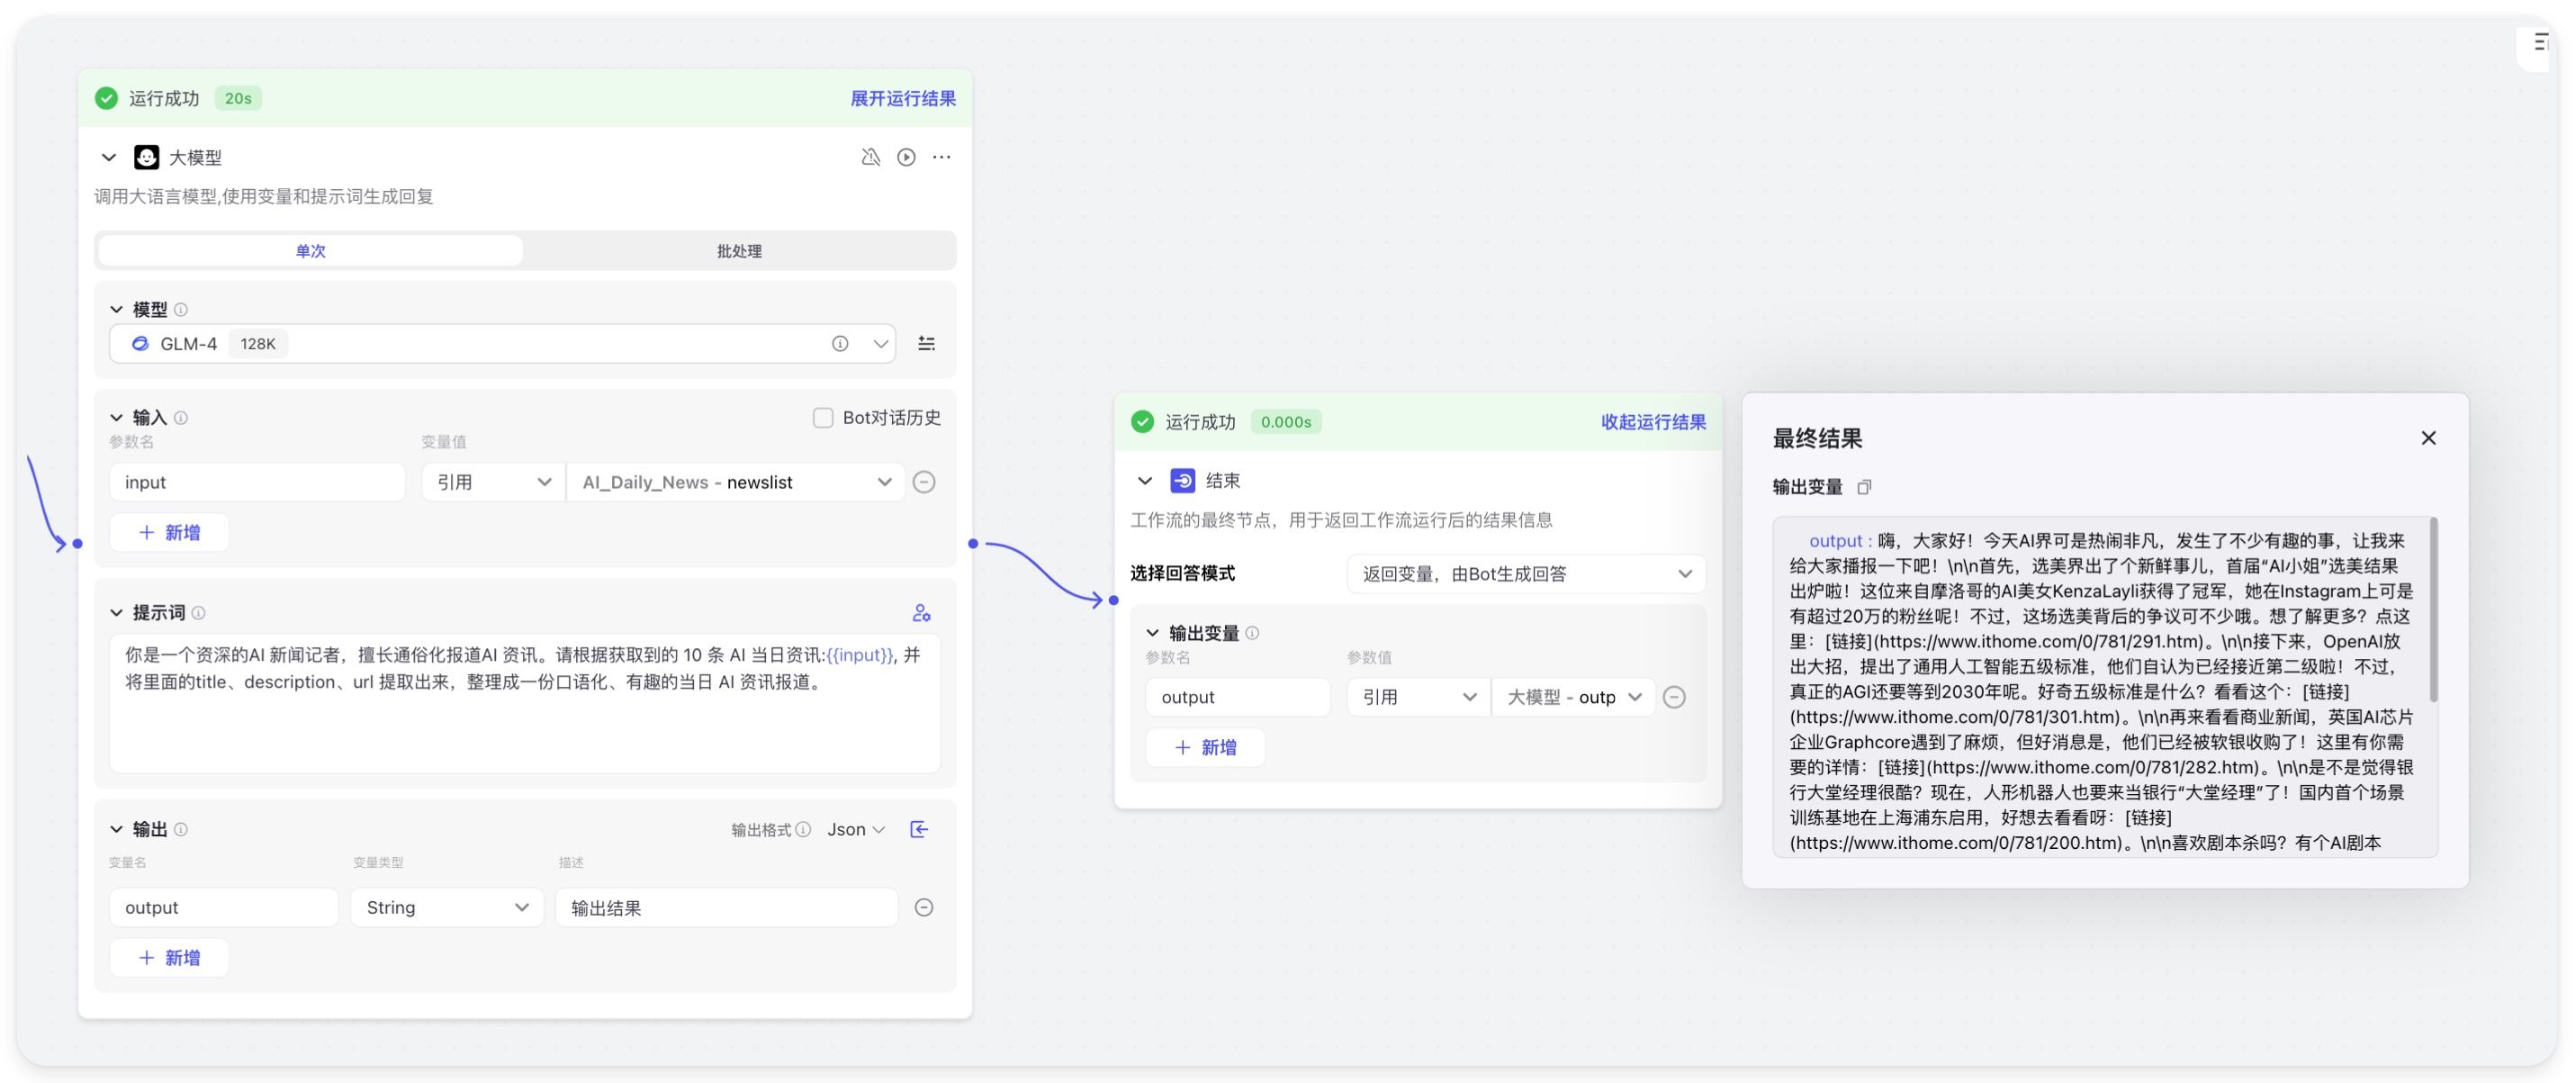Click the import icon next to Json format

pos(919,829)
